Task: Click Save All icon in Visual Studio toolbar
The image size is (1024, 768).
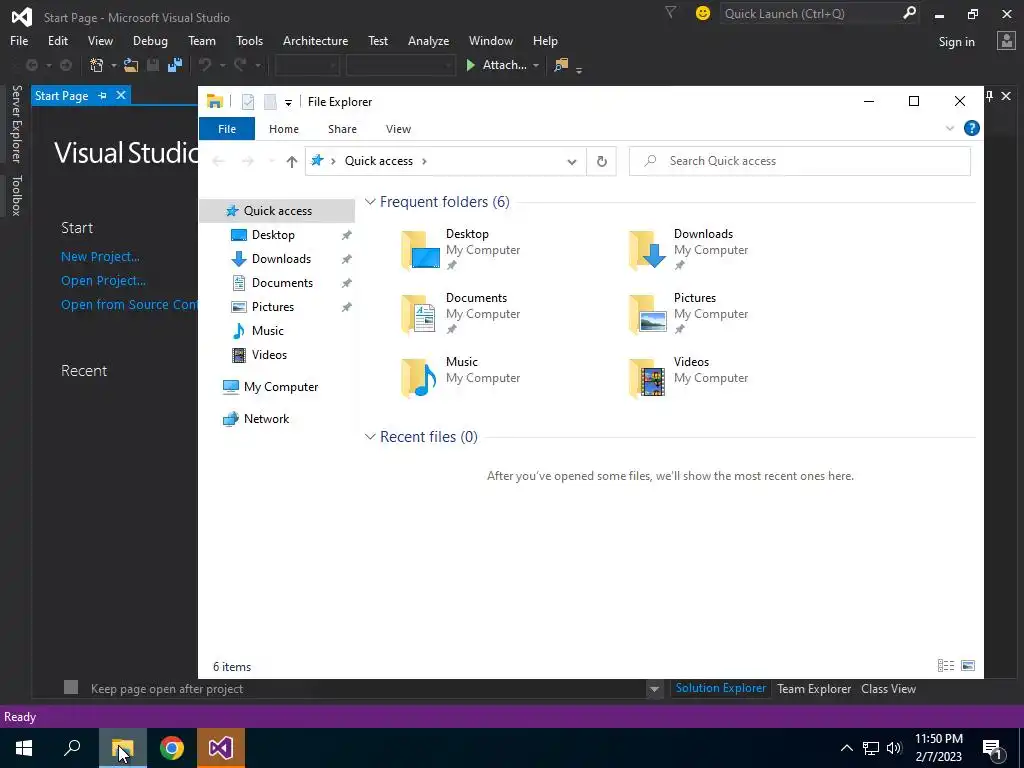Action: coord(174,65)
